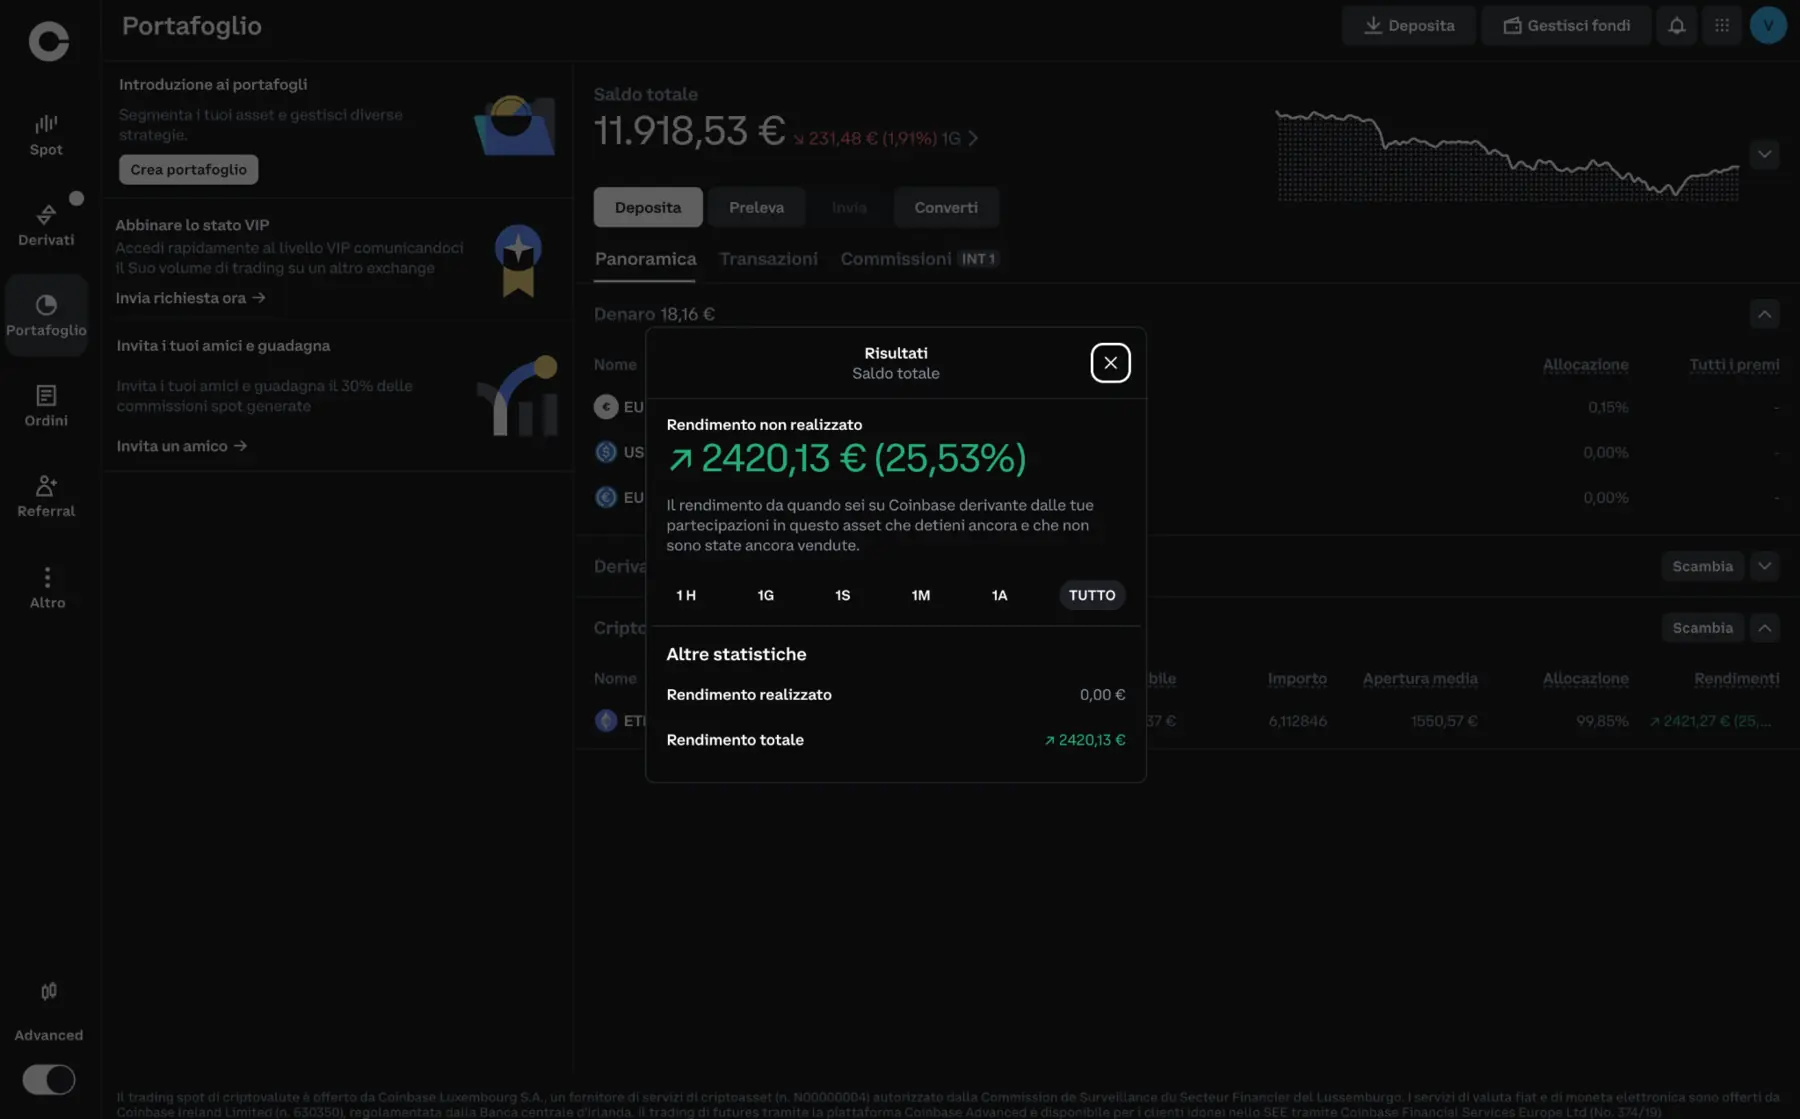Image resolution: width=1800 pixels, height=1119 pixels.
Task: Switch to the Transazioni tab
Action: (x=768, y=259)
